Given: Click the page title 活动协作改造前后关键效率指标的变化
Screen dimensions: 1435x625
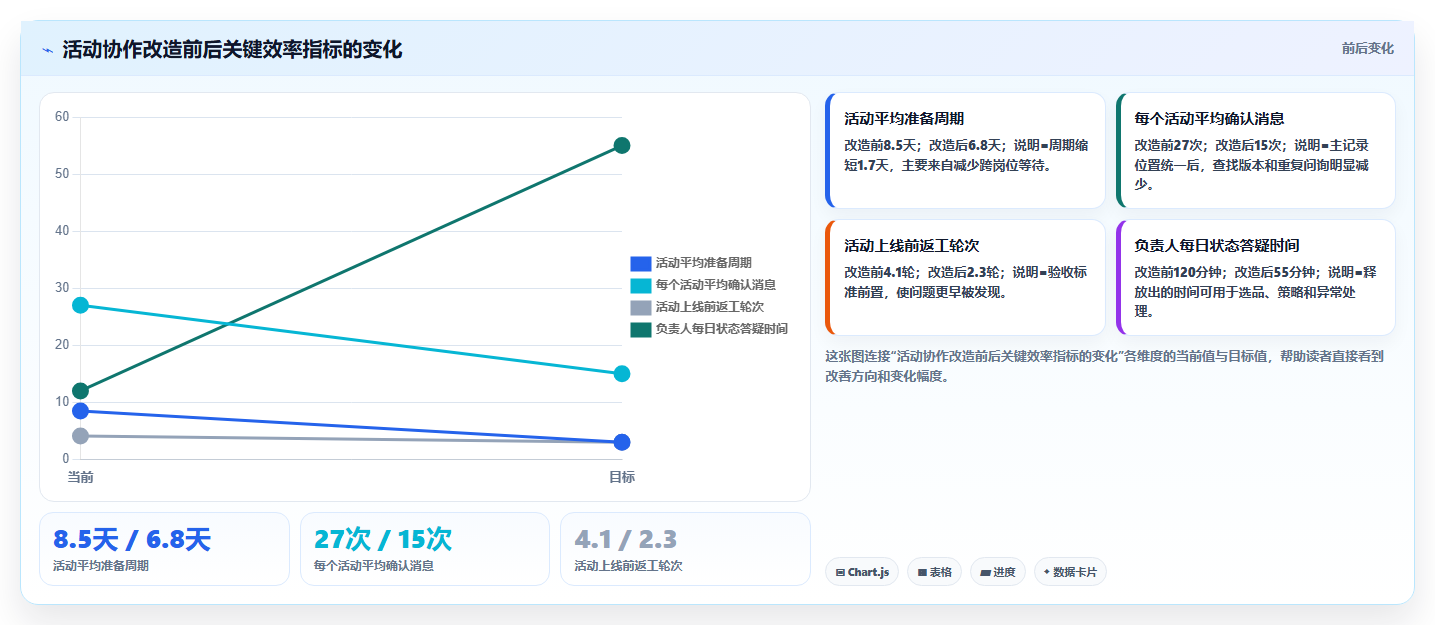Looking at the screenshot, I should [232, 49].
